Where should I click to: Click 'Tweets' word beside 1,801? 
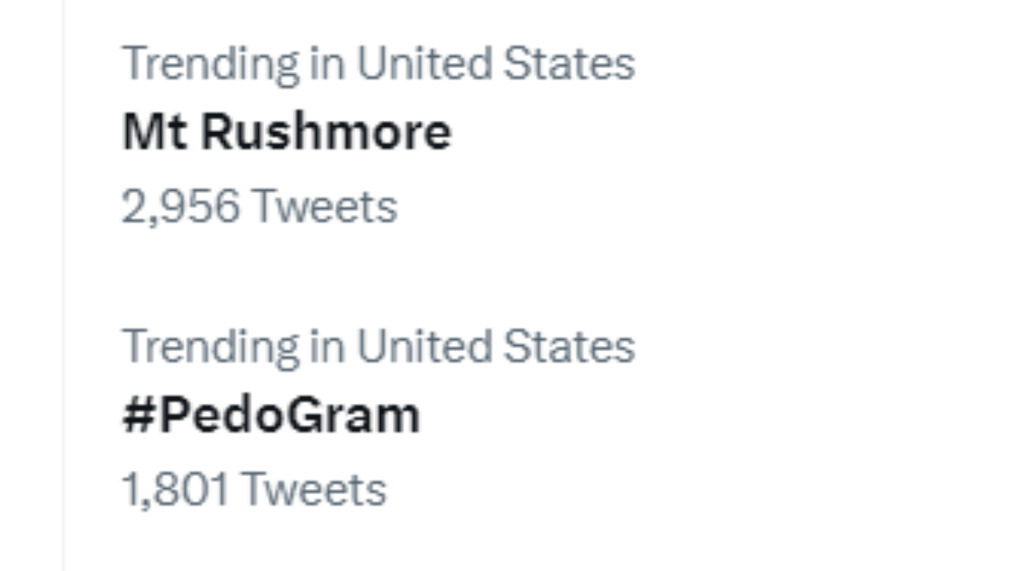pos(314,489)
